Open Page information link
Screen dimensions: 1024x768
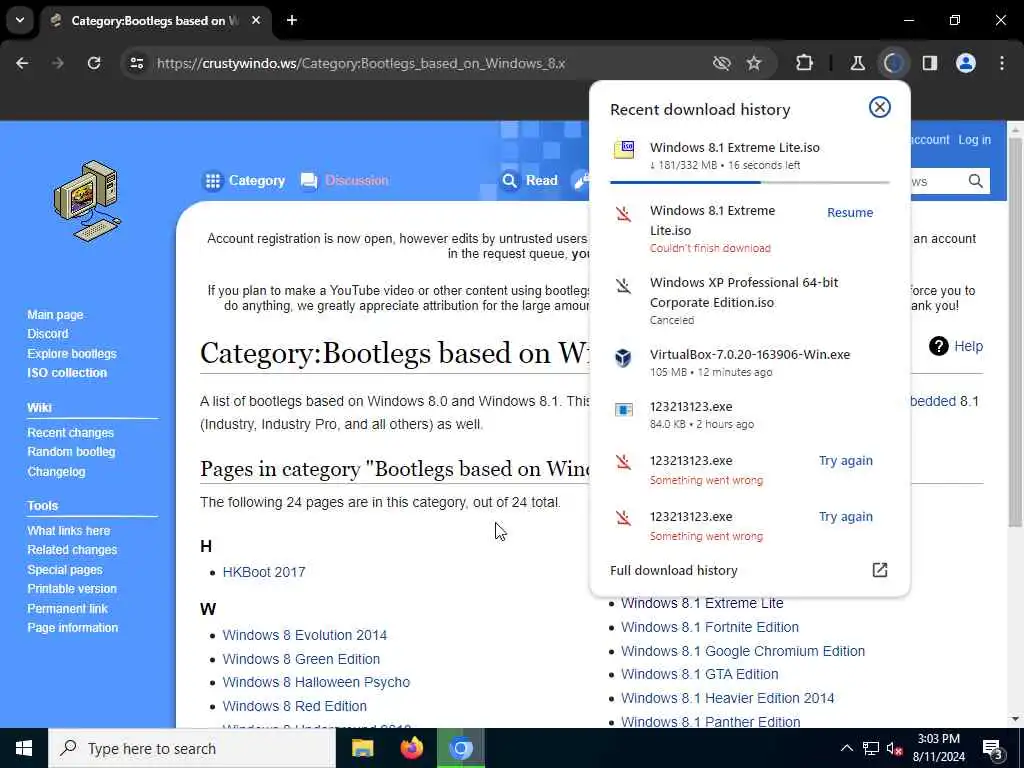coord(72,628)
